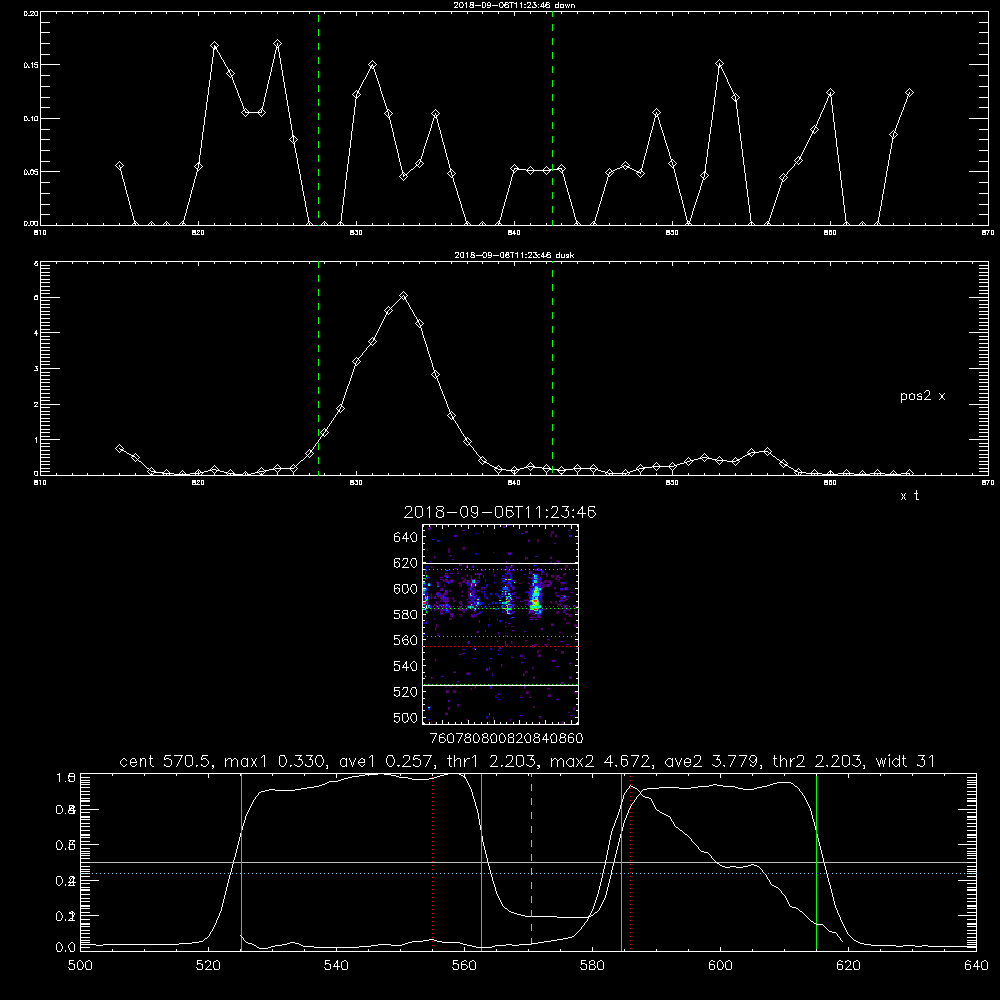Screen dimensions: 1000x1000
Task: Click the peak diamond marker of the dusk curve
Action: point(403,295)
